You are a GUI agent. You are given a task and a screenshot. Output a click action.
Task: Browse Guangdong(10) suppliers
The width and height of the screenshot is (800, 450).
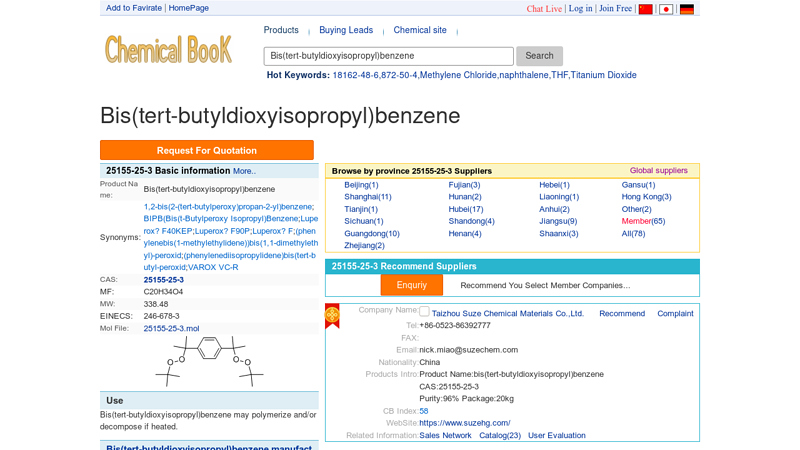(x=372, y=234)
